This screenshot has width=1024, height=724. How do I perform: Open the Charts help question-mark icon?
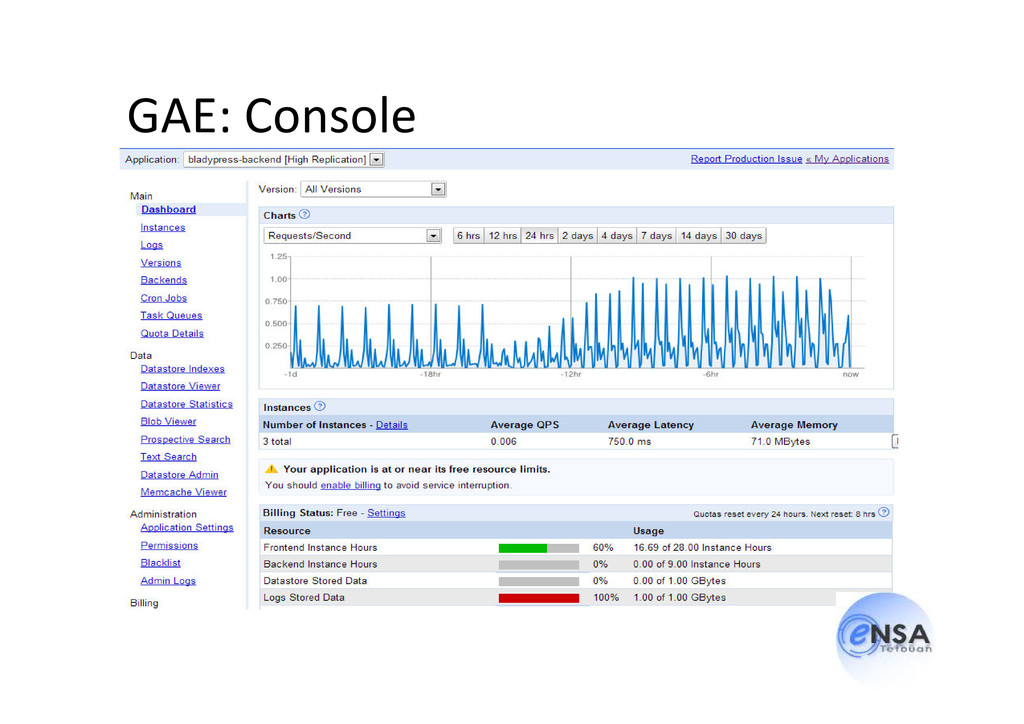304,214
